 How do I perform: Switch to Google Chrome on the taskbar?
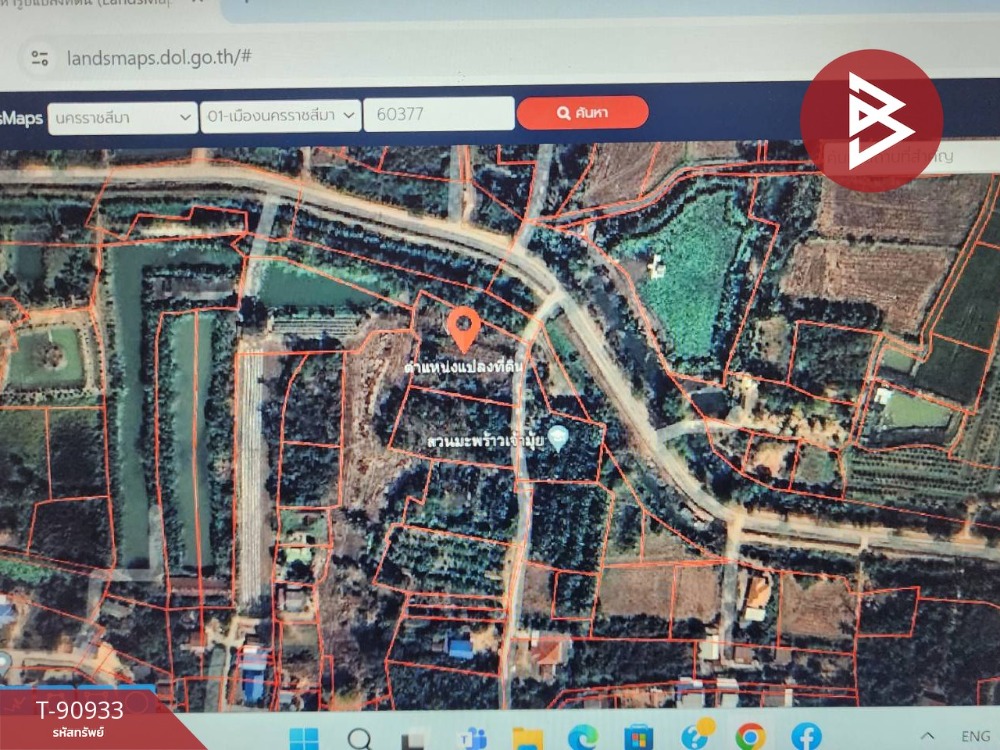[x=750, y=737]
